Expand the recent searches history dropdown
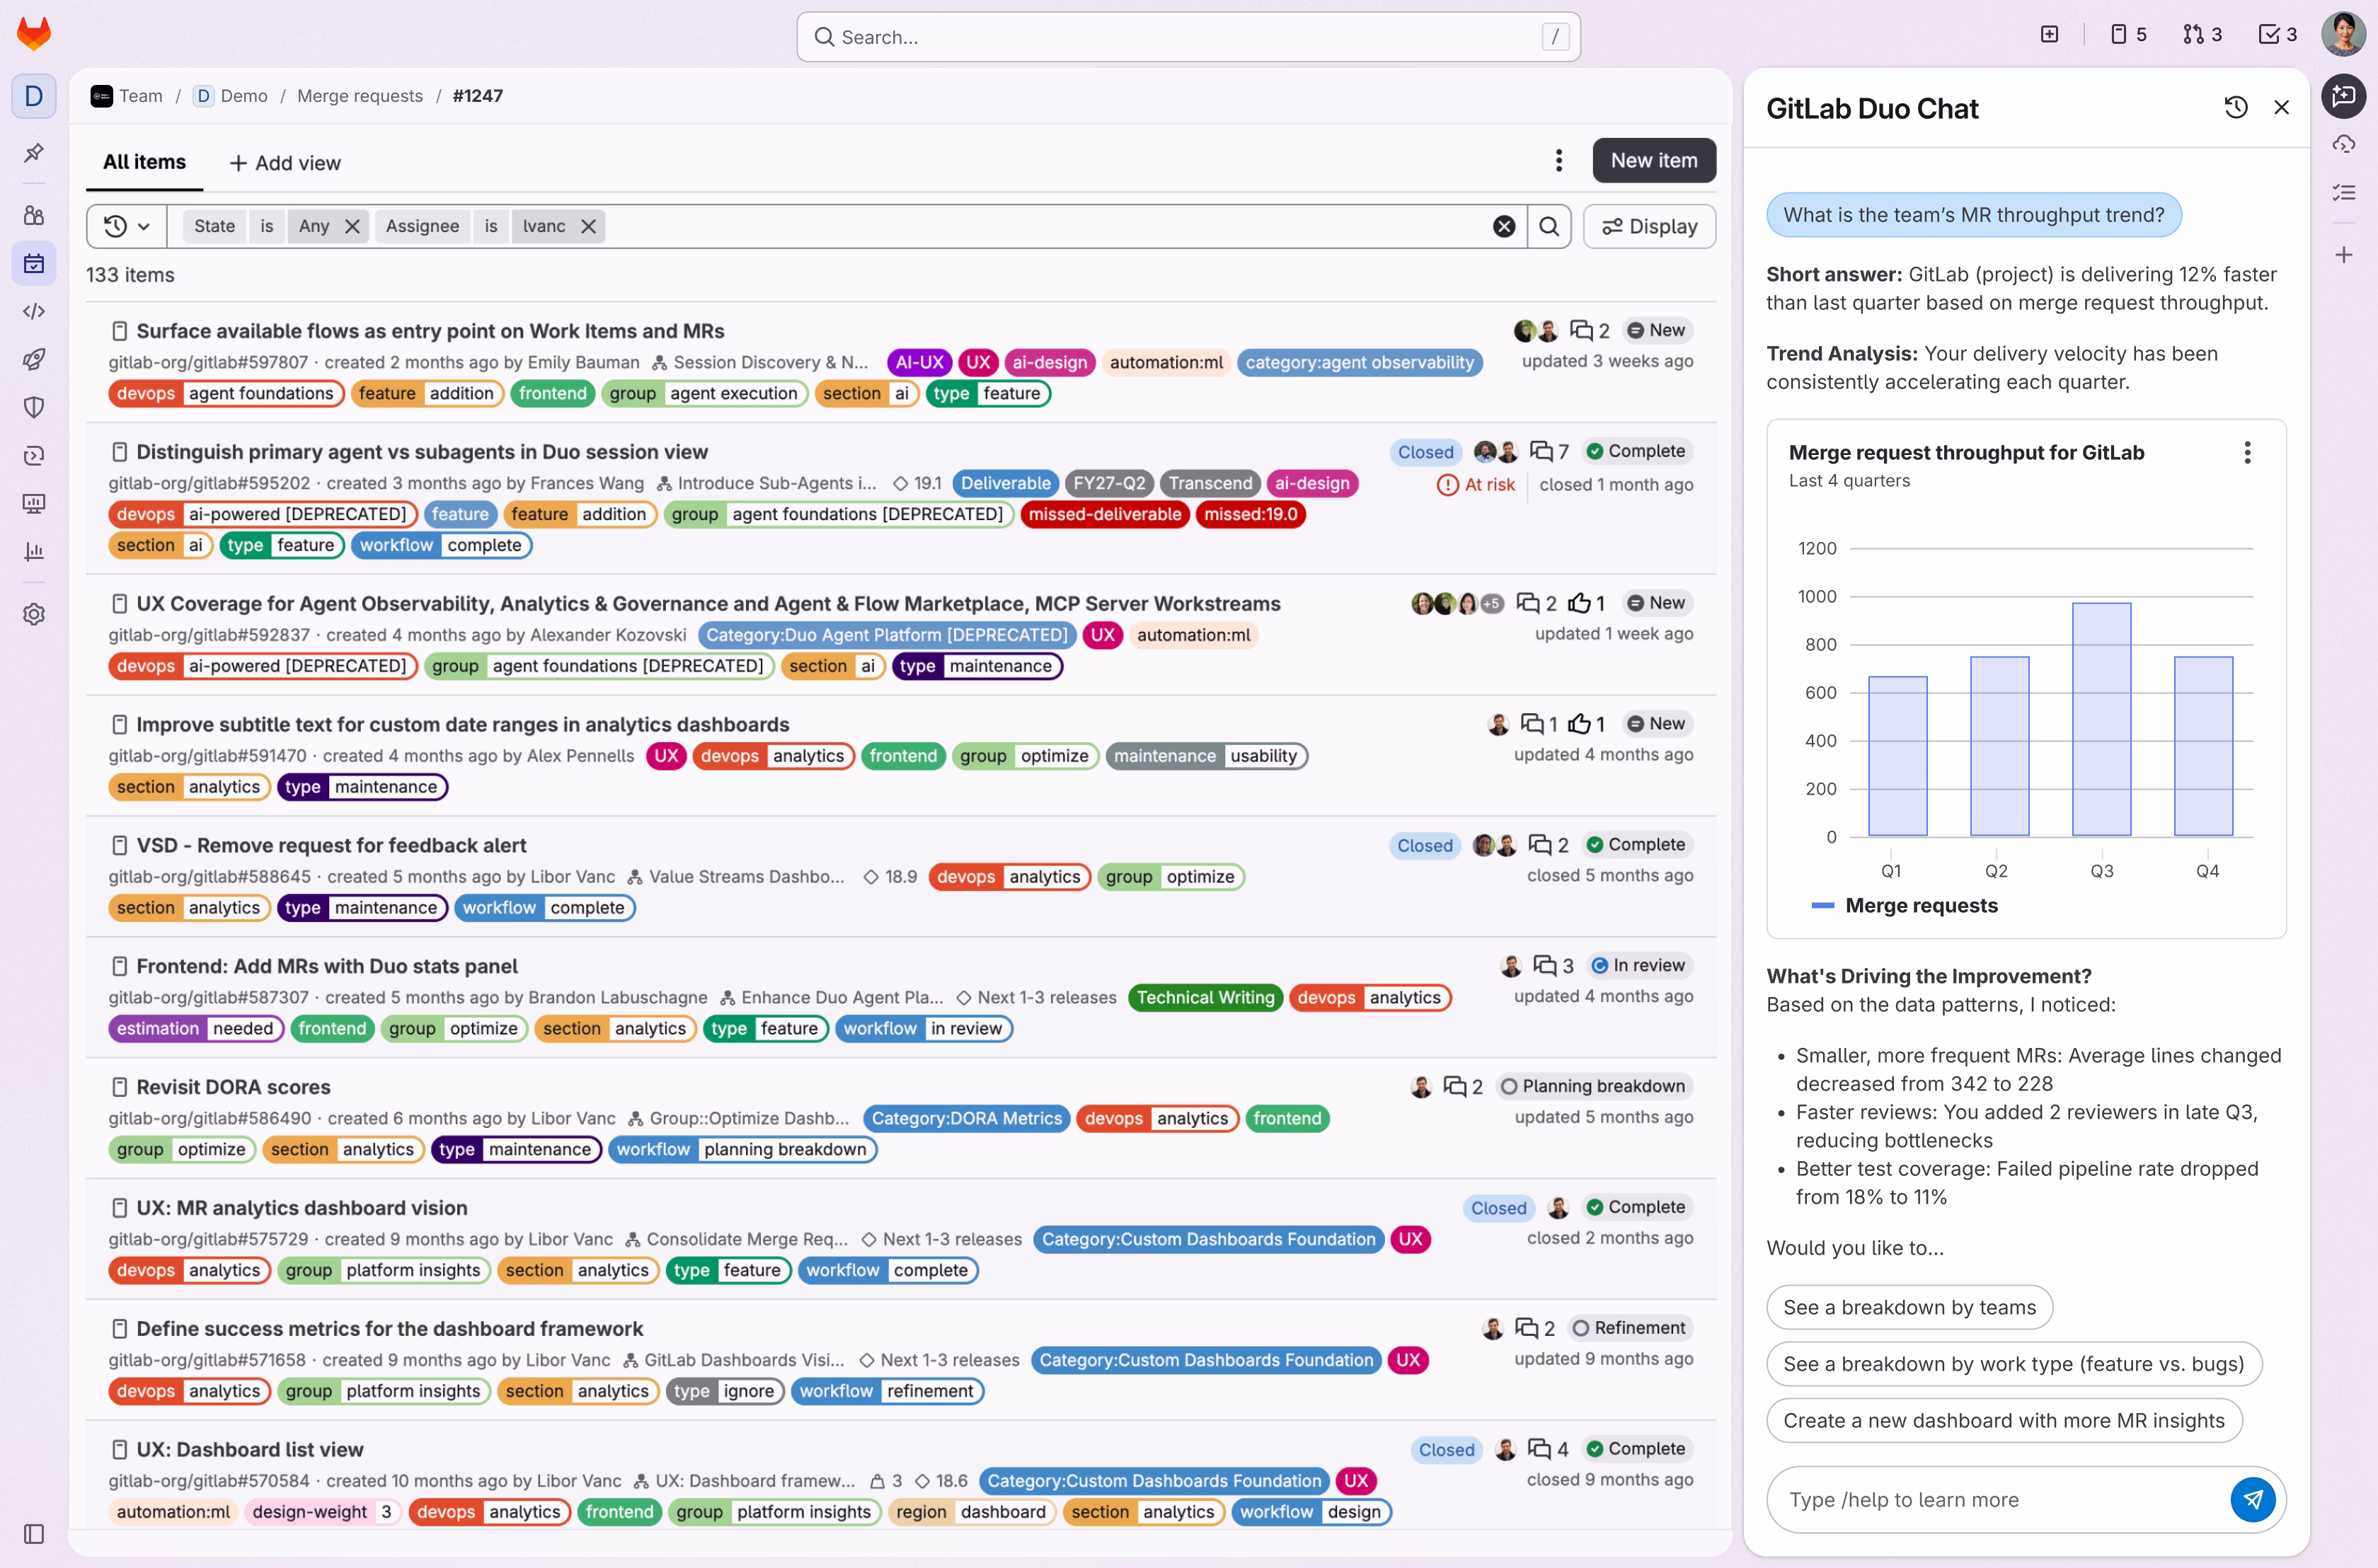The height and width of the screenshot is (1568, 2378). click(127, 226)
